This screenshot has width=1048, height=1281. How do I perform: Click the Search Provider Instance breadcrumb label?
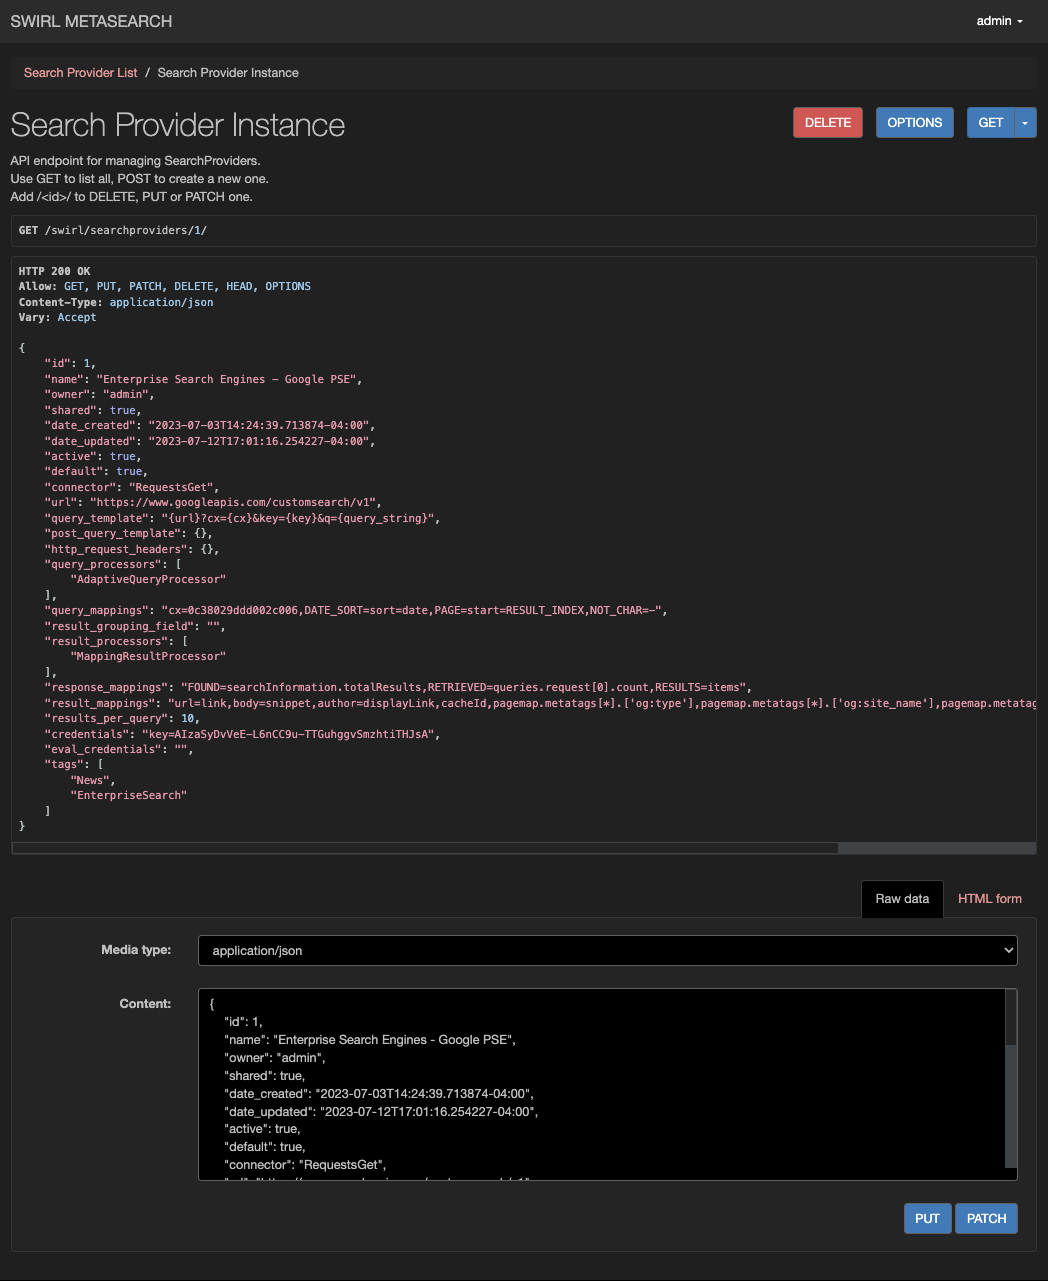228,72
